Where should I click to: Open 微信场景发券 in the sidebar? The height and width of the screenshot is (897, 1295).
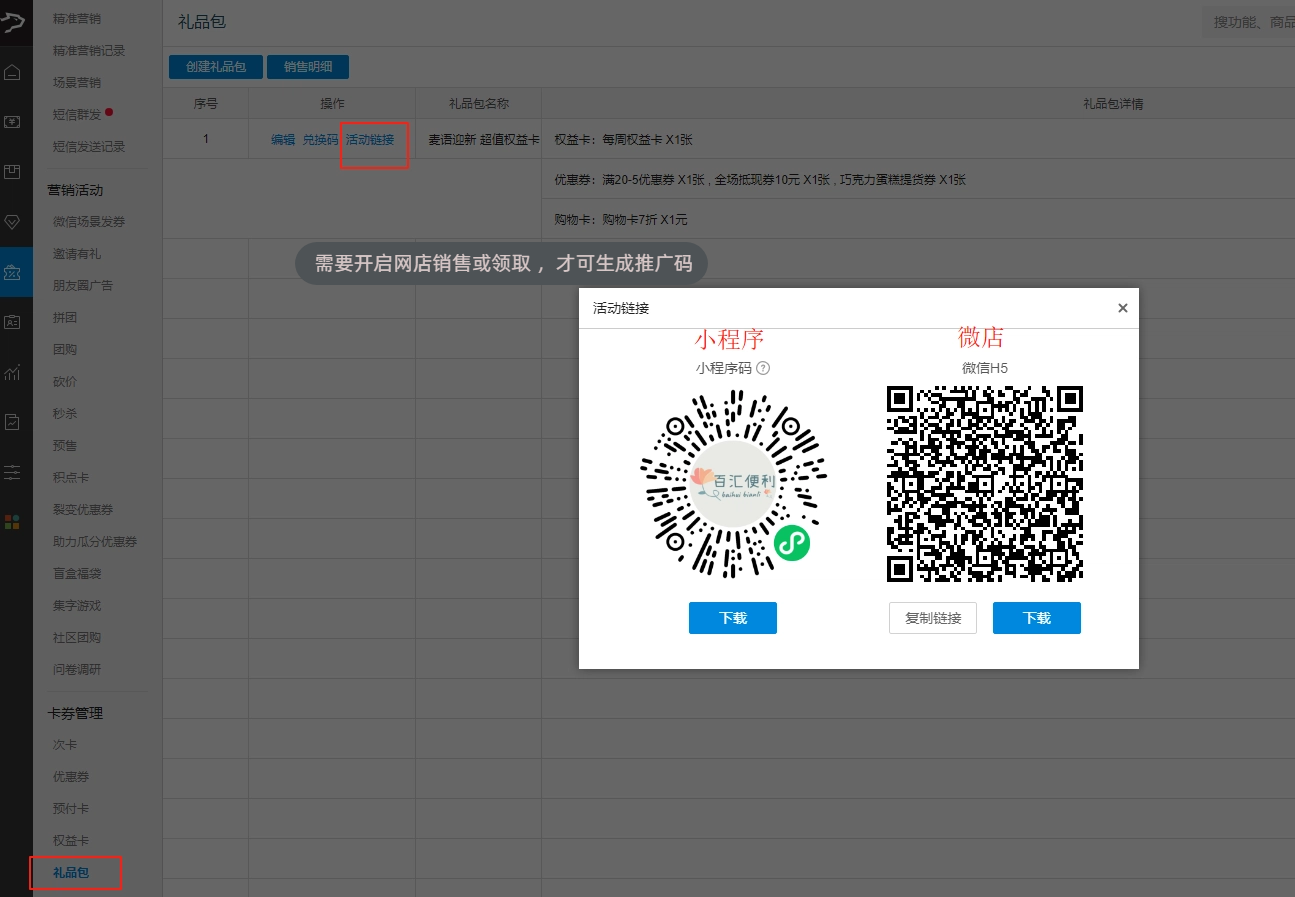89,221
